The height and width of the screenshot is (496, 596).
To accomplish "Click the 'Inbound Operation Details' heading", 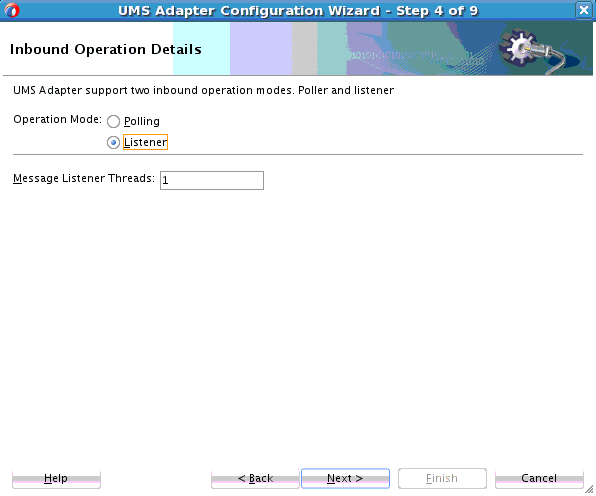I will pos(106,49).
